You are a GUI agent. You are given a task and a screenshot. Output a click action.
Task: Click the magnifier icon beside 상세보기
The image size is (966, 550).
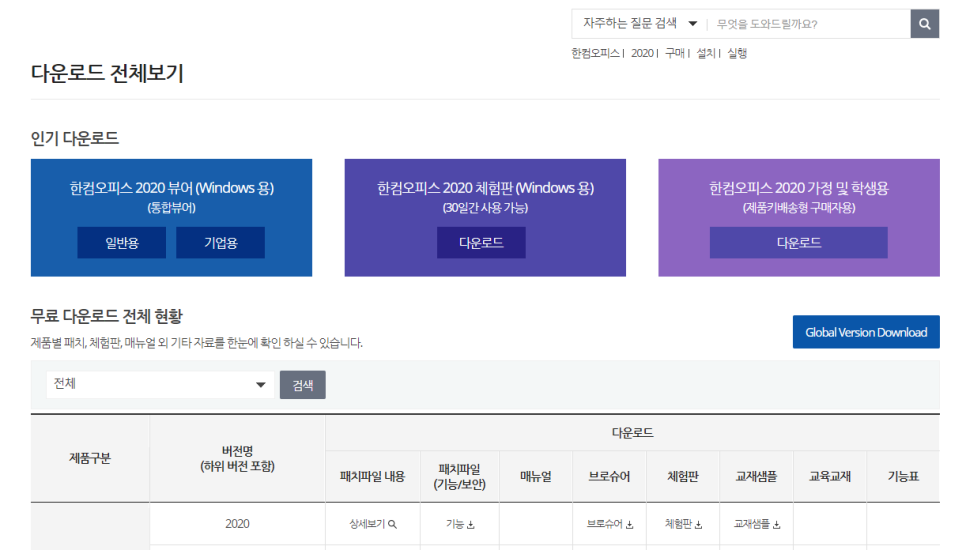point(392,525)
